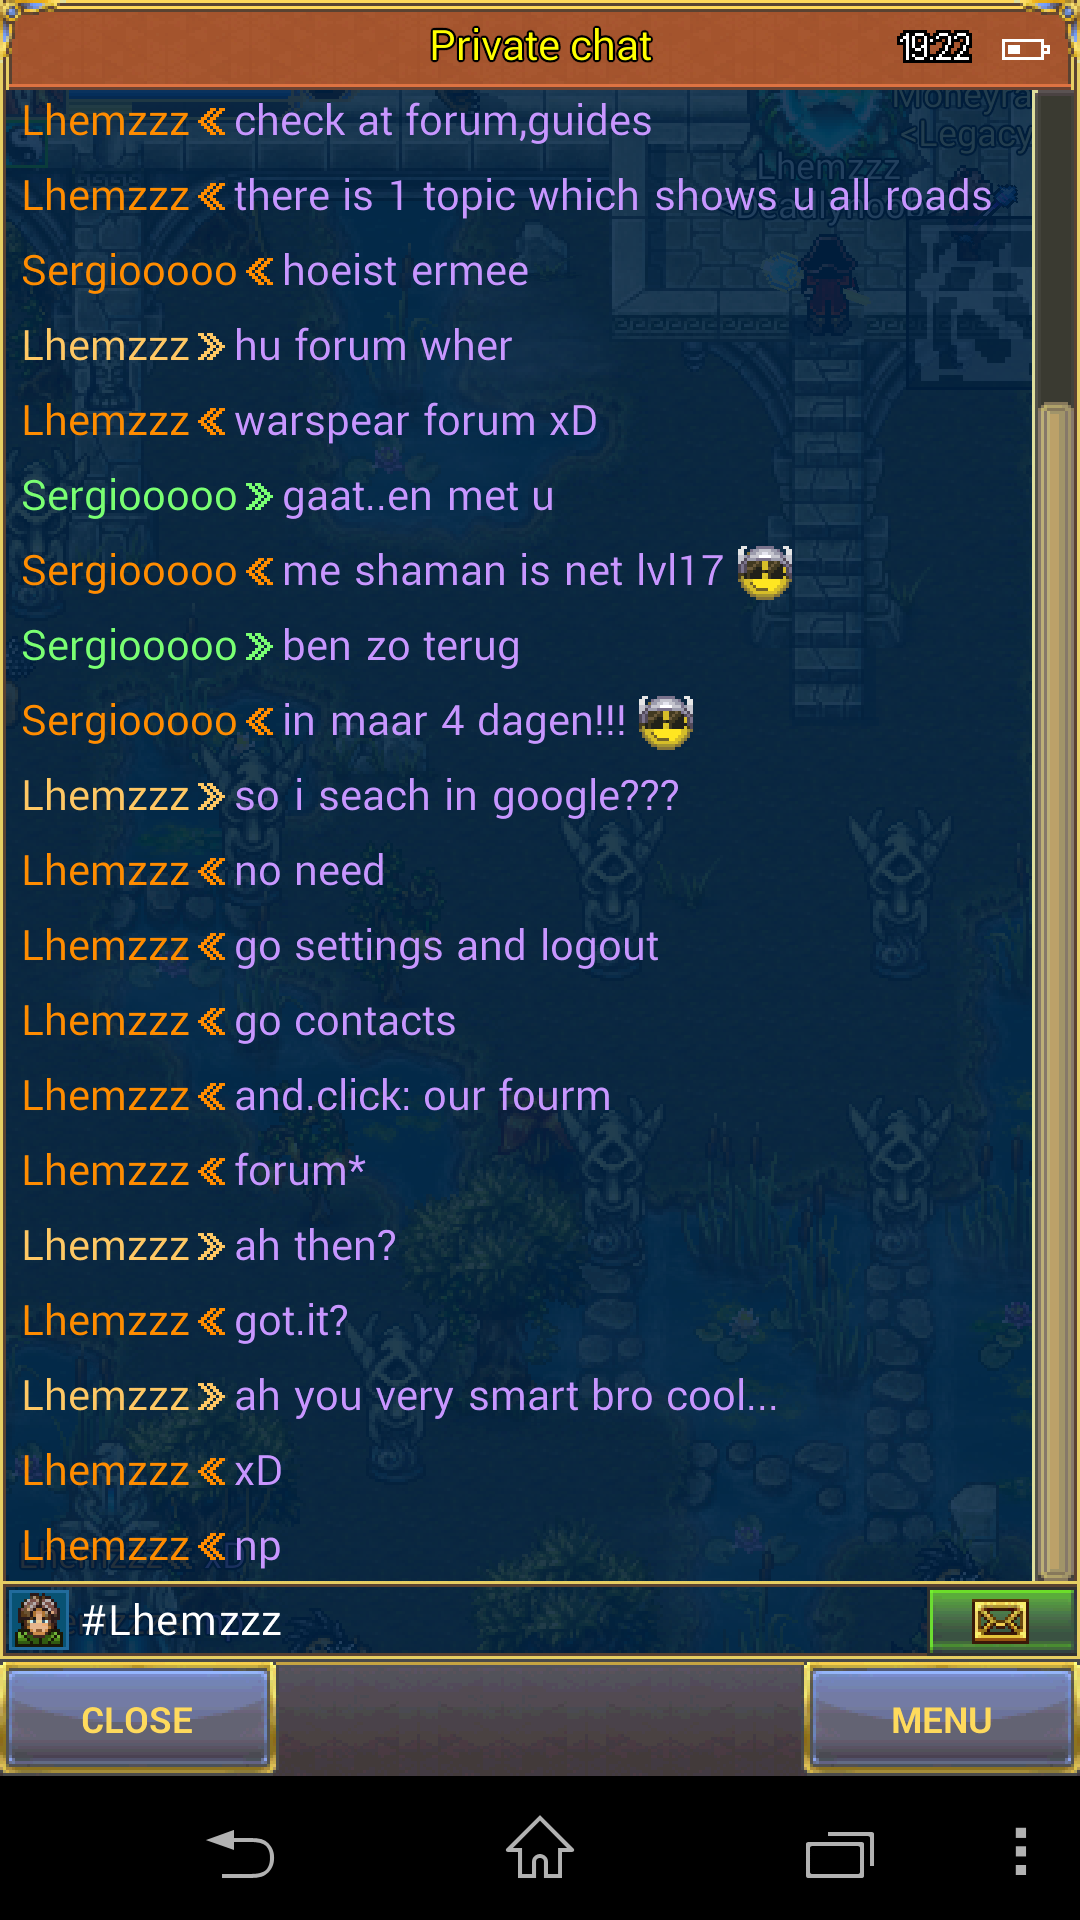Screen dimensions: 1080x1920
Task: Click the chat scrollbar thumb
Action: (1055, 990)
